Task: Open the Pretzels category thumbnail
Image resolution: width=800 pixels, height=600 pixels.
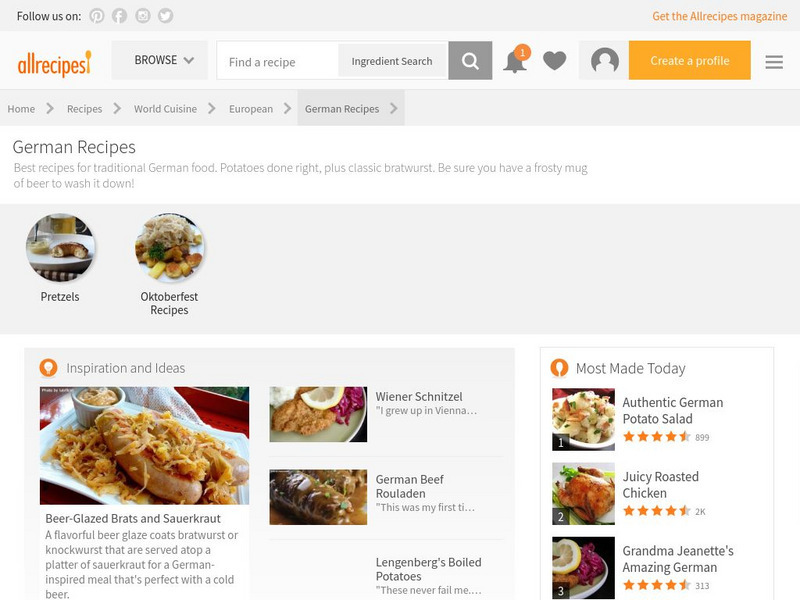Action: pos(60,248)
